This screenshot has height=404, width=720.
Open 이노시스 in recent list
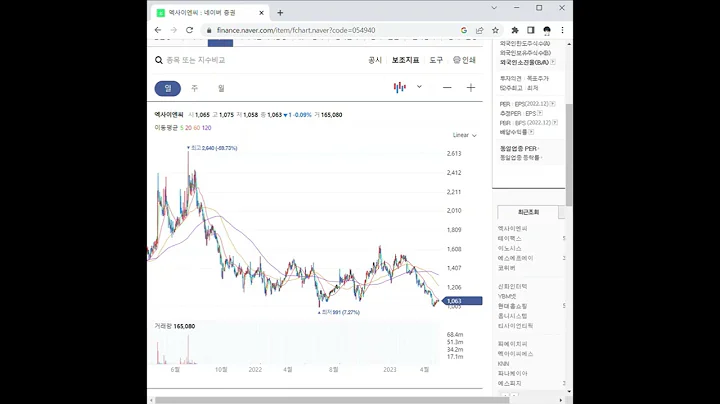509,248
